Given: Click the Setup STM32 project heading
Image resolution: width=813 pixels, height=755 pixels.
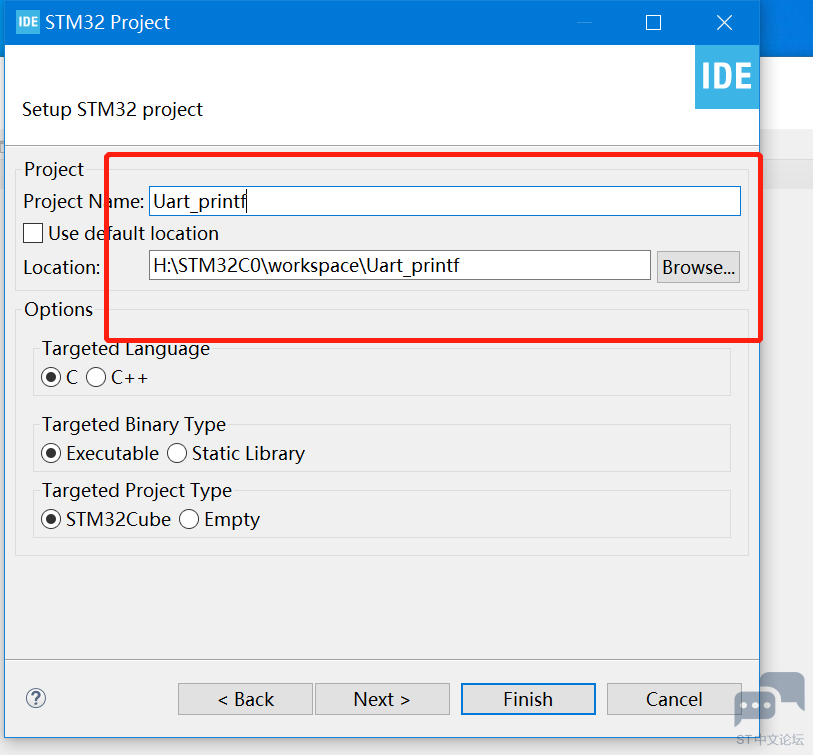Looking at the screenshot, I should click(113, 109).
